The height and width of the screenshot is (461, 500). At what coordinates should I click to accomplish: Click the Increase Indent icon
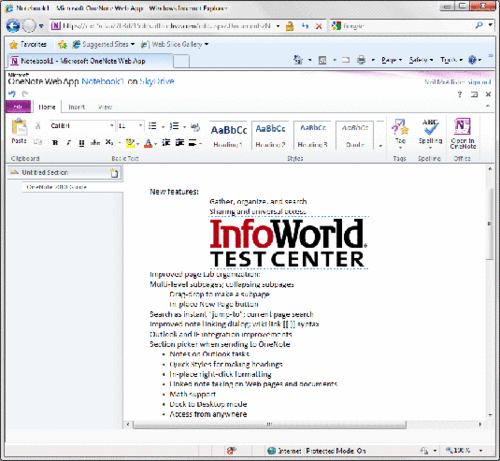click(180, 143)
